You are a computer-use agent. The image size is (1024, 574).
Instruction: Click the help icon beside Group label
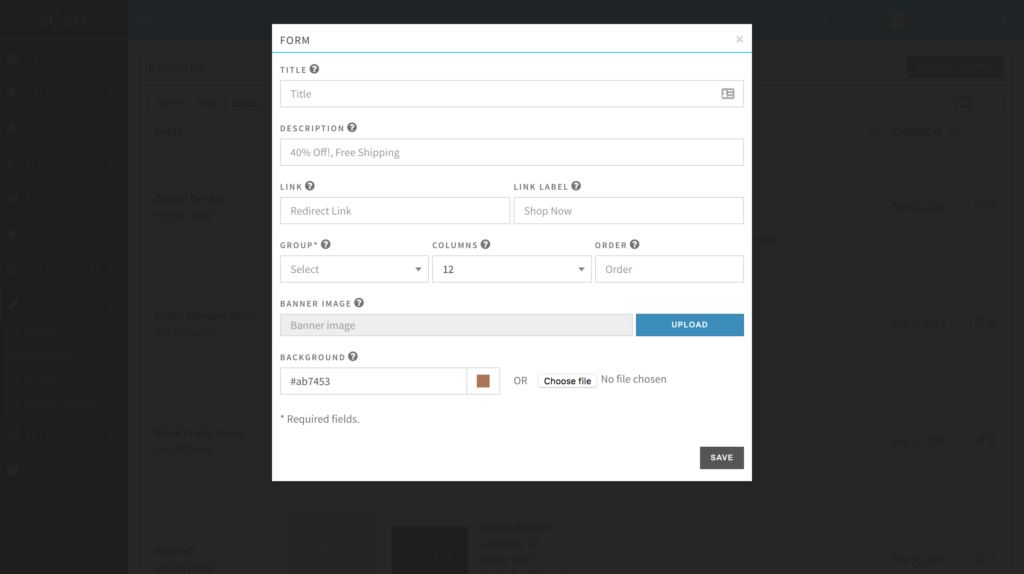(x=326, y=244)
